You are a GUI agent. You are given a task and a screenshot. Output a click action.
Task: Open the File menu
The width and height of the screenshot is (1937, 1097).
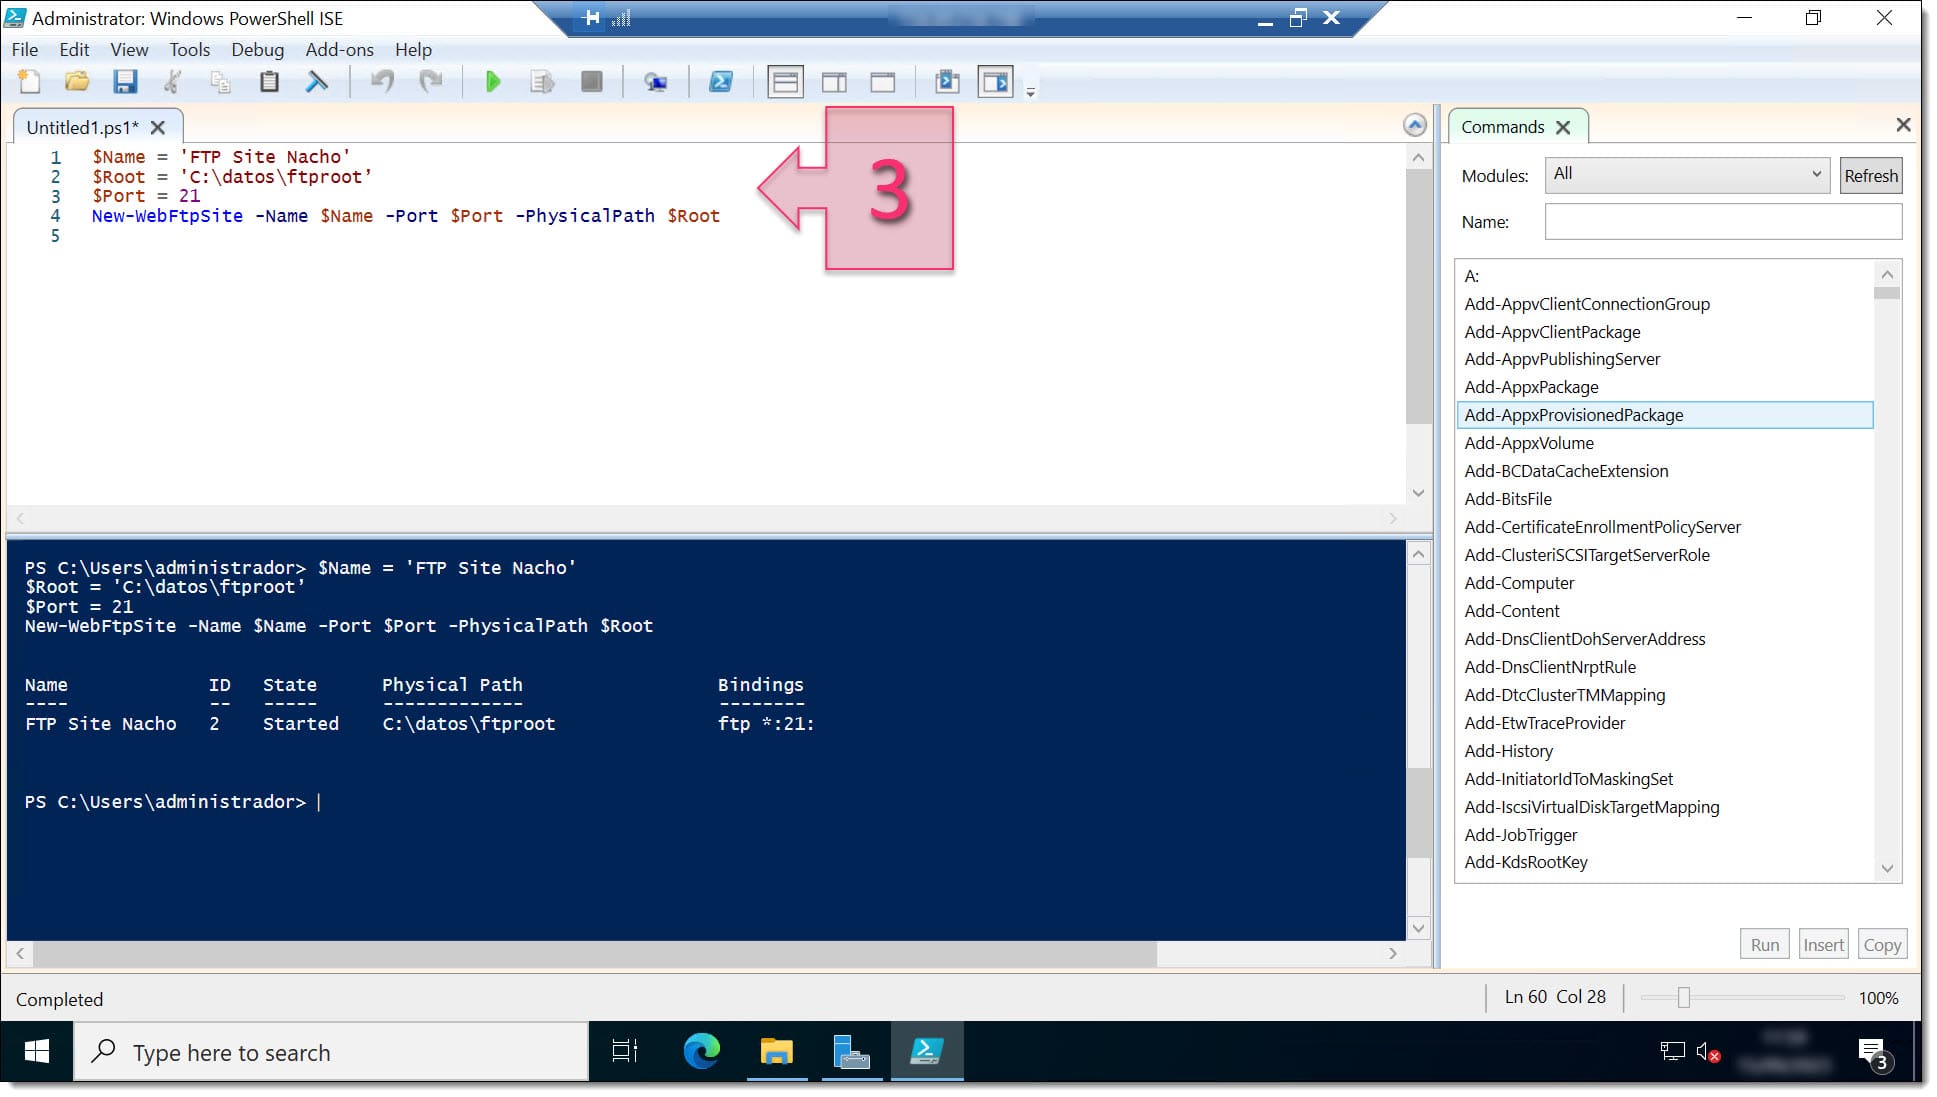pyautogui.click(x=25, y=49)
